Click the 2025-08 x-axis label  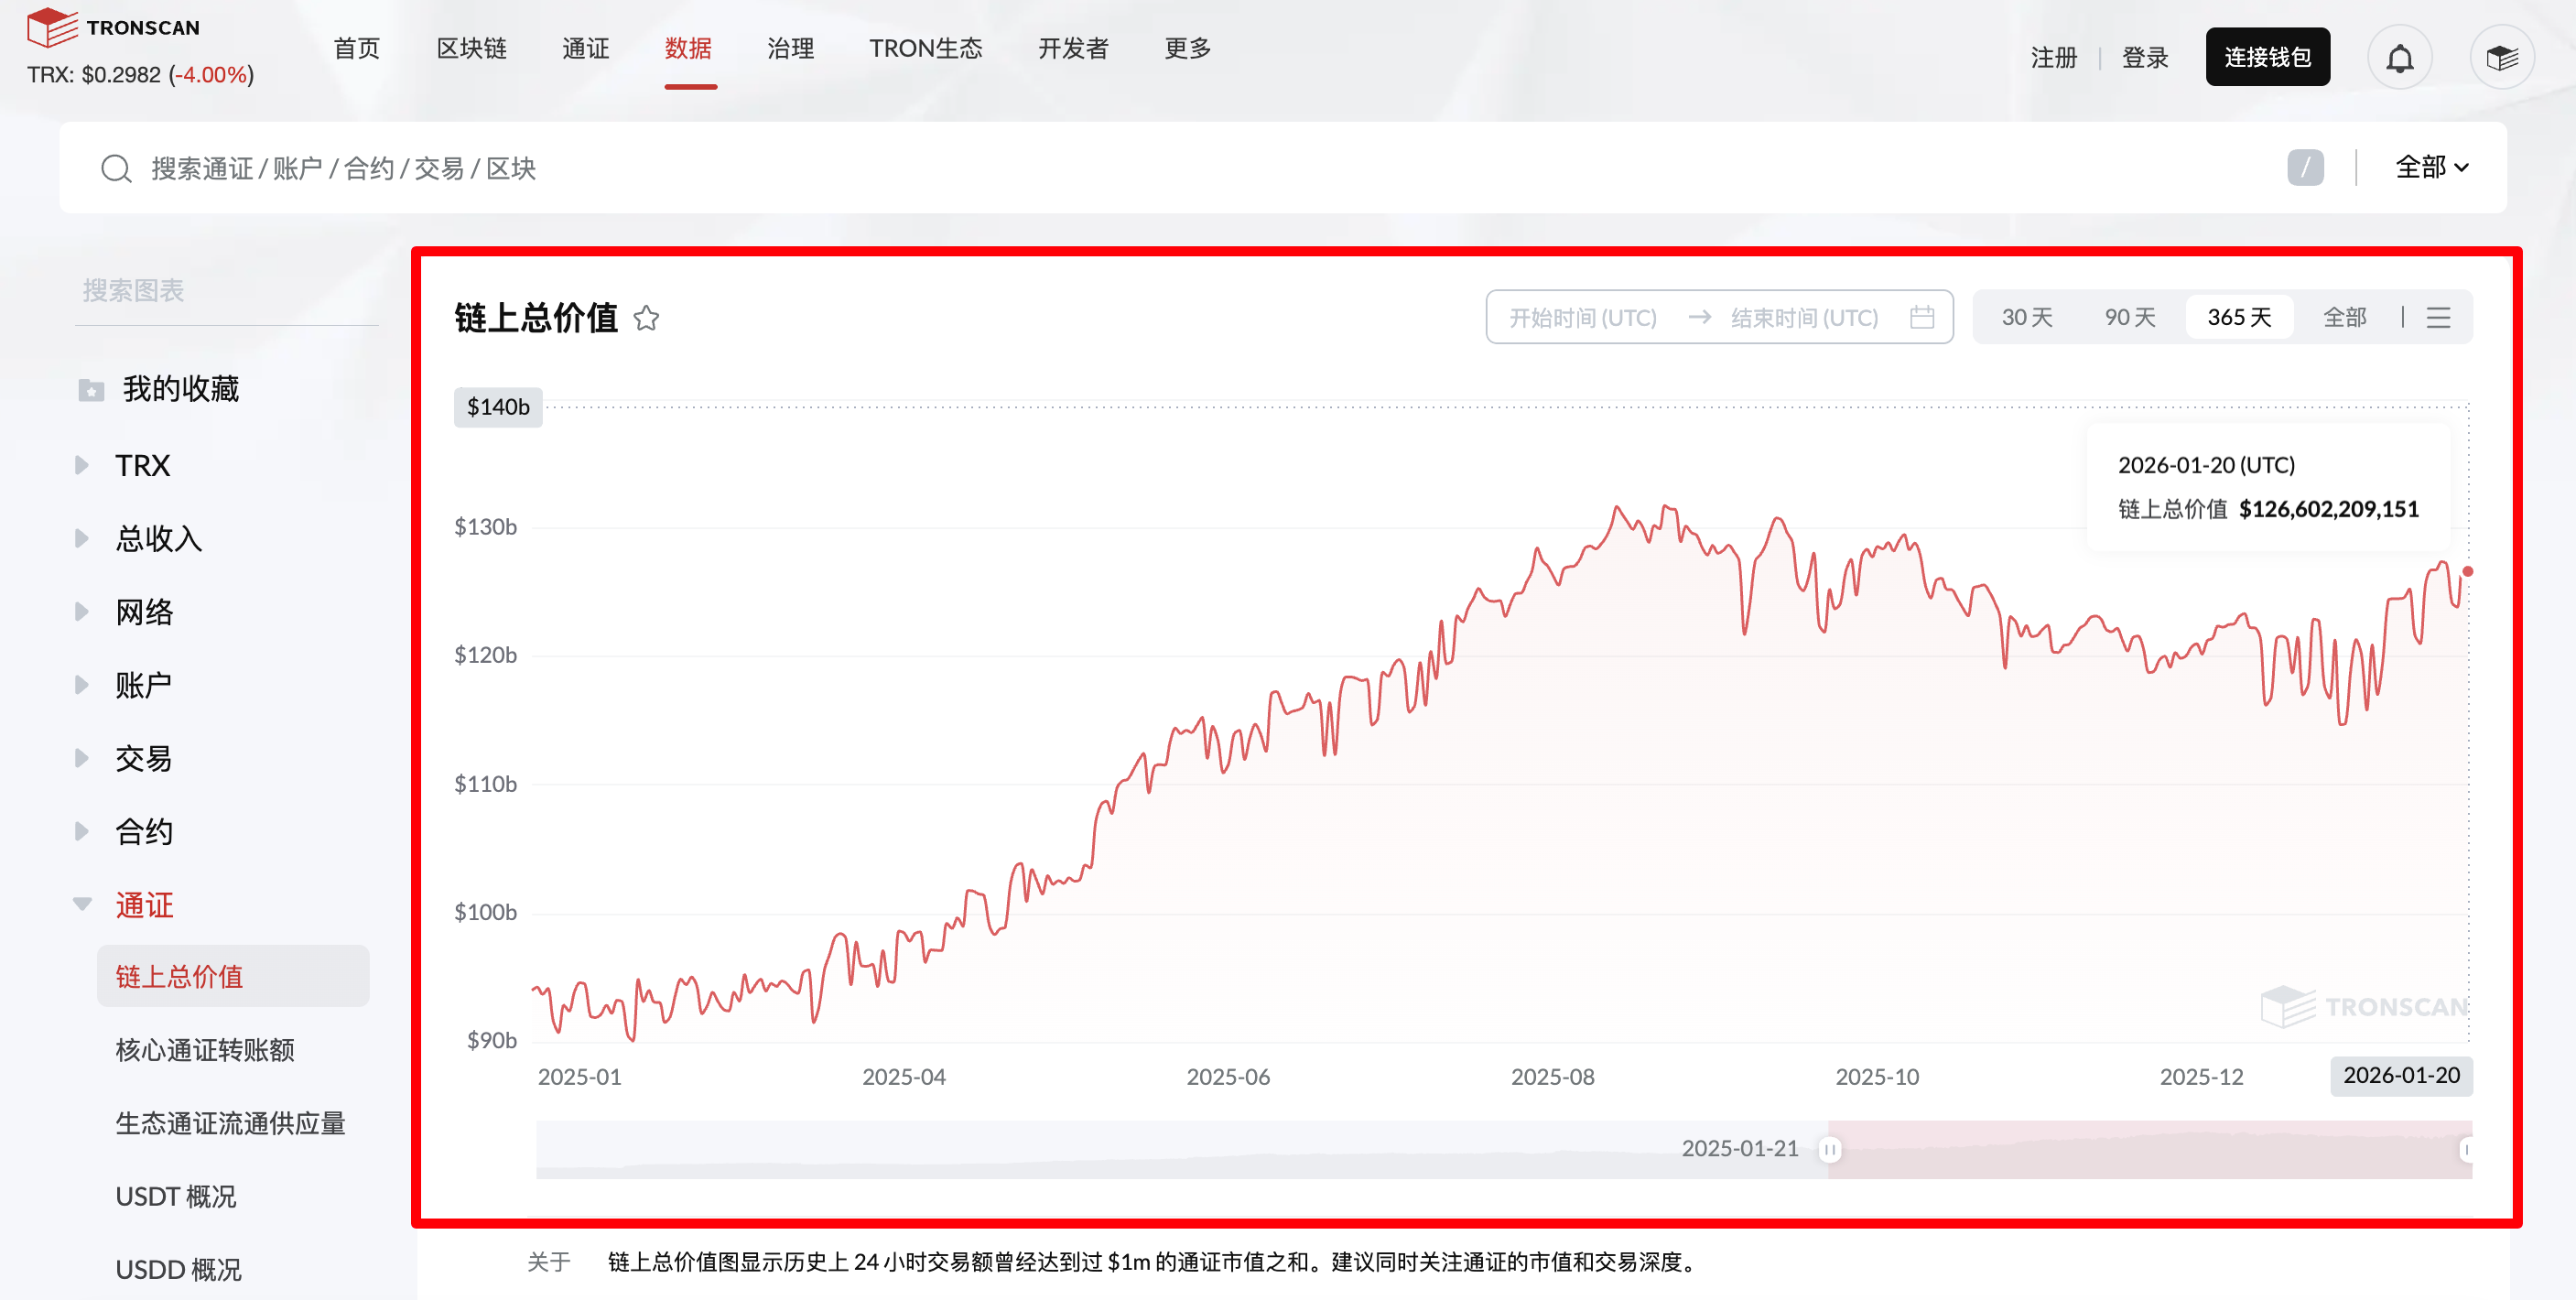tap(1552, 1077)
